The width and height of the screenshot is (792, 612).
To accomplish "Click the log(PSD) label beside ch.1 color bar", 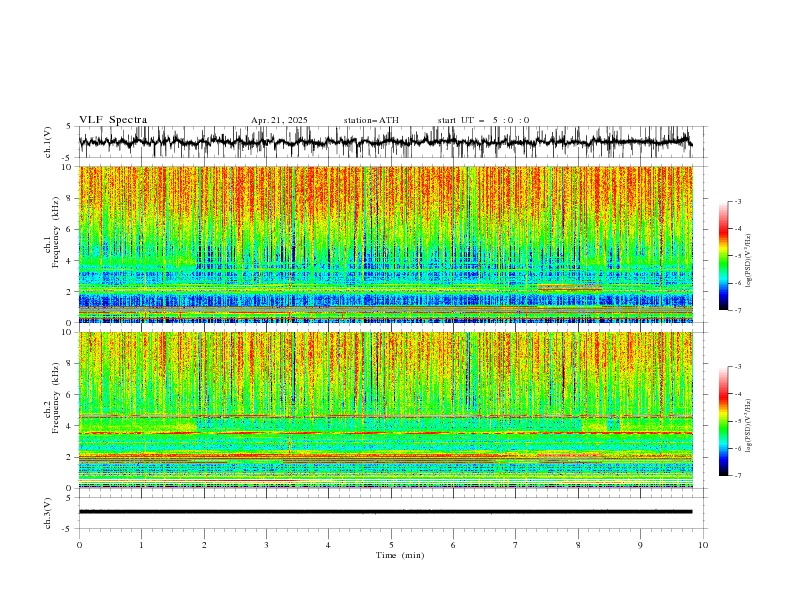I will point(748,261).
